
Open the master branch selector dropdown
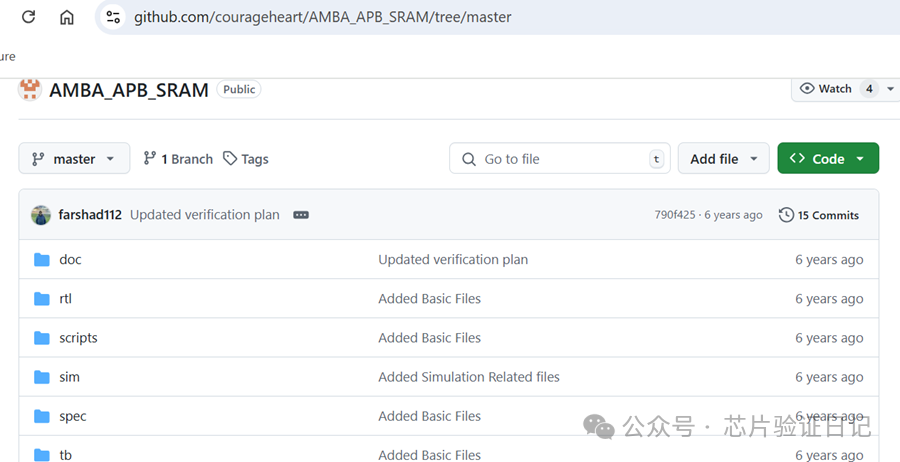[74, 159]
